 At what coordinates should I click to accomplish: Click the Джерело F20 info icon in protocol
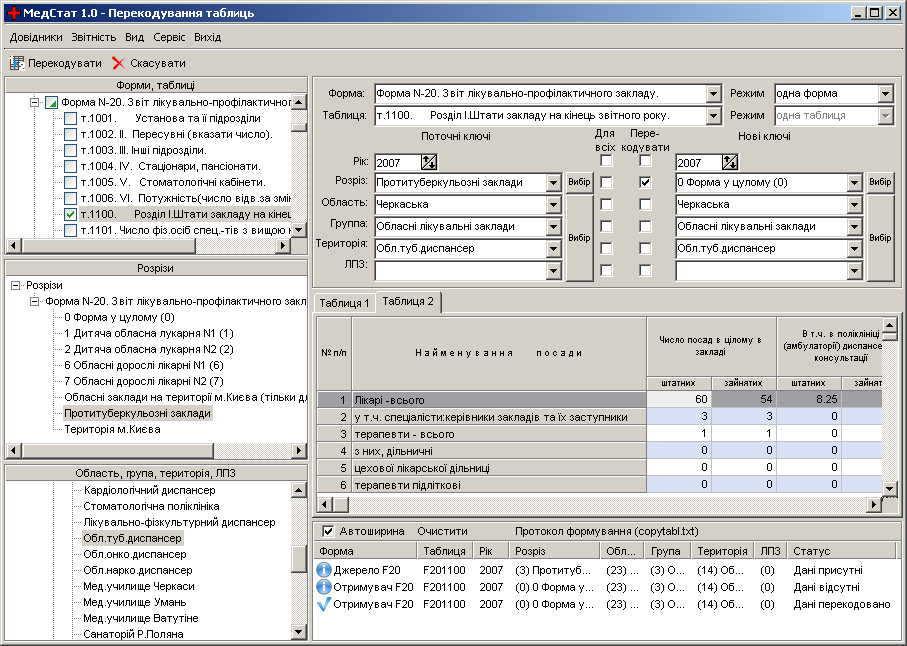[324, 570]
